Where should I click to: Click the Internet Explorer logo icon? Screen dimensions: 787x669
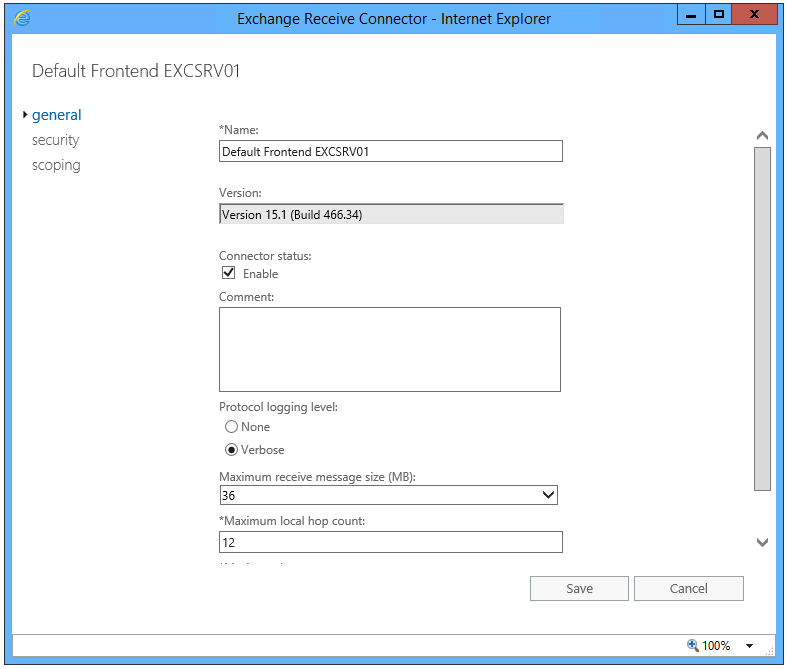pyautogui.click(x=22, y=19)
